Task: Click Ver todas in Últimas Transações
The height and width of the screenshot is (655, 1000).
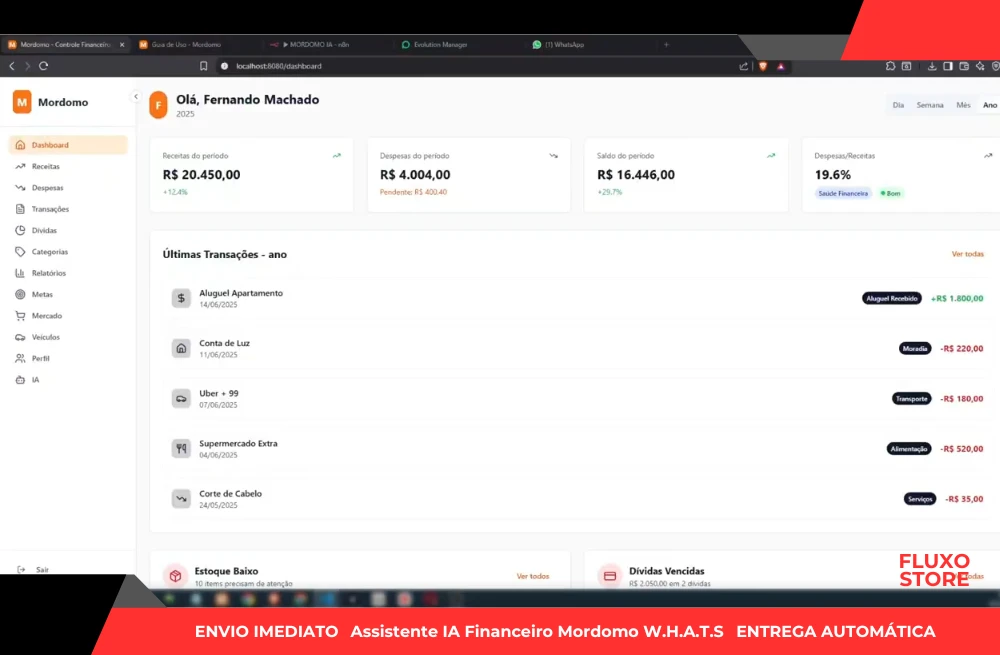Action: pos(967,254)
